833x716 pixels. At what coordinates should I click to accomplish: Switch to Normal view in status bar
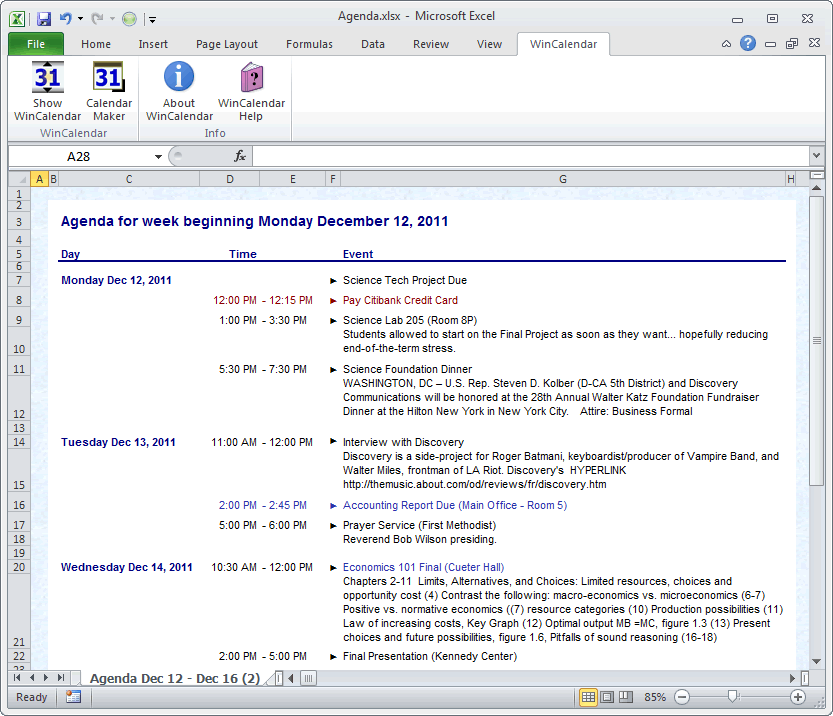pos(588,697)
